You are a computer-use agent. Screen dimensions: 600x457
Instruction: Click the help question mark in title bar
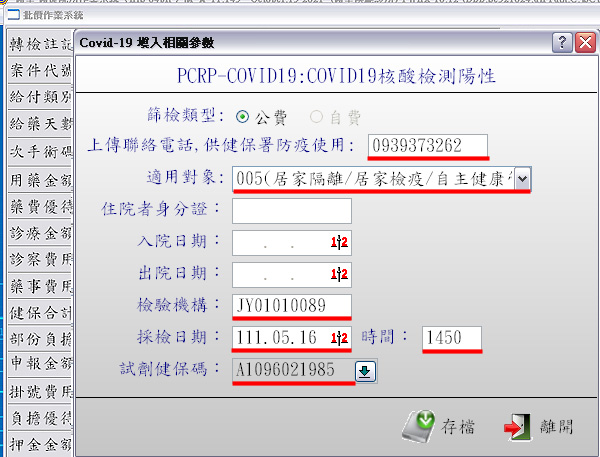(x=562, y=43)
